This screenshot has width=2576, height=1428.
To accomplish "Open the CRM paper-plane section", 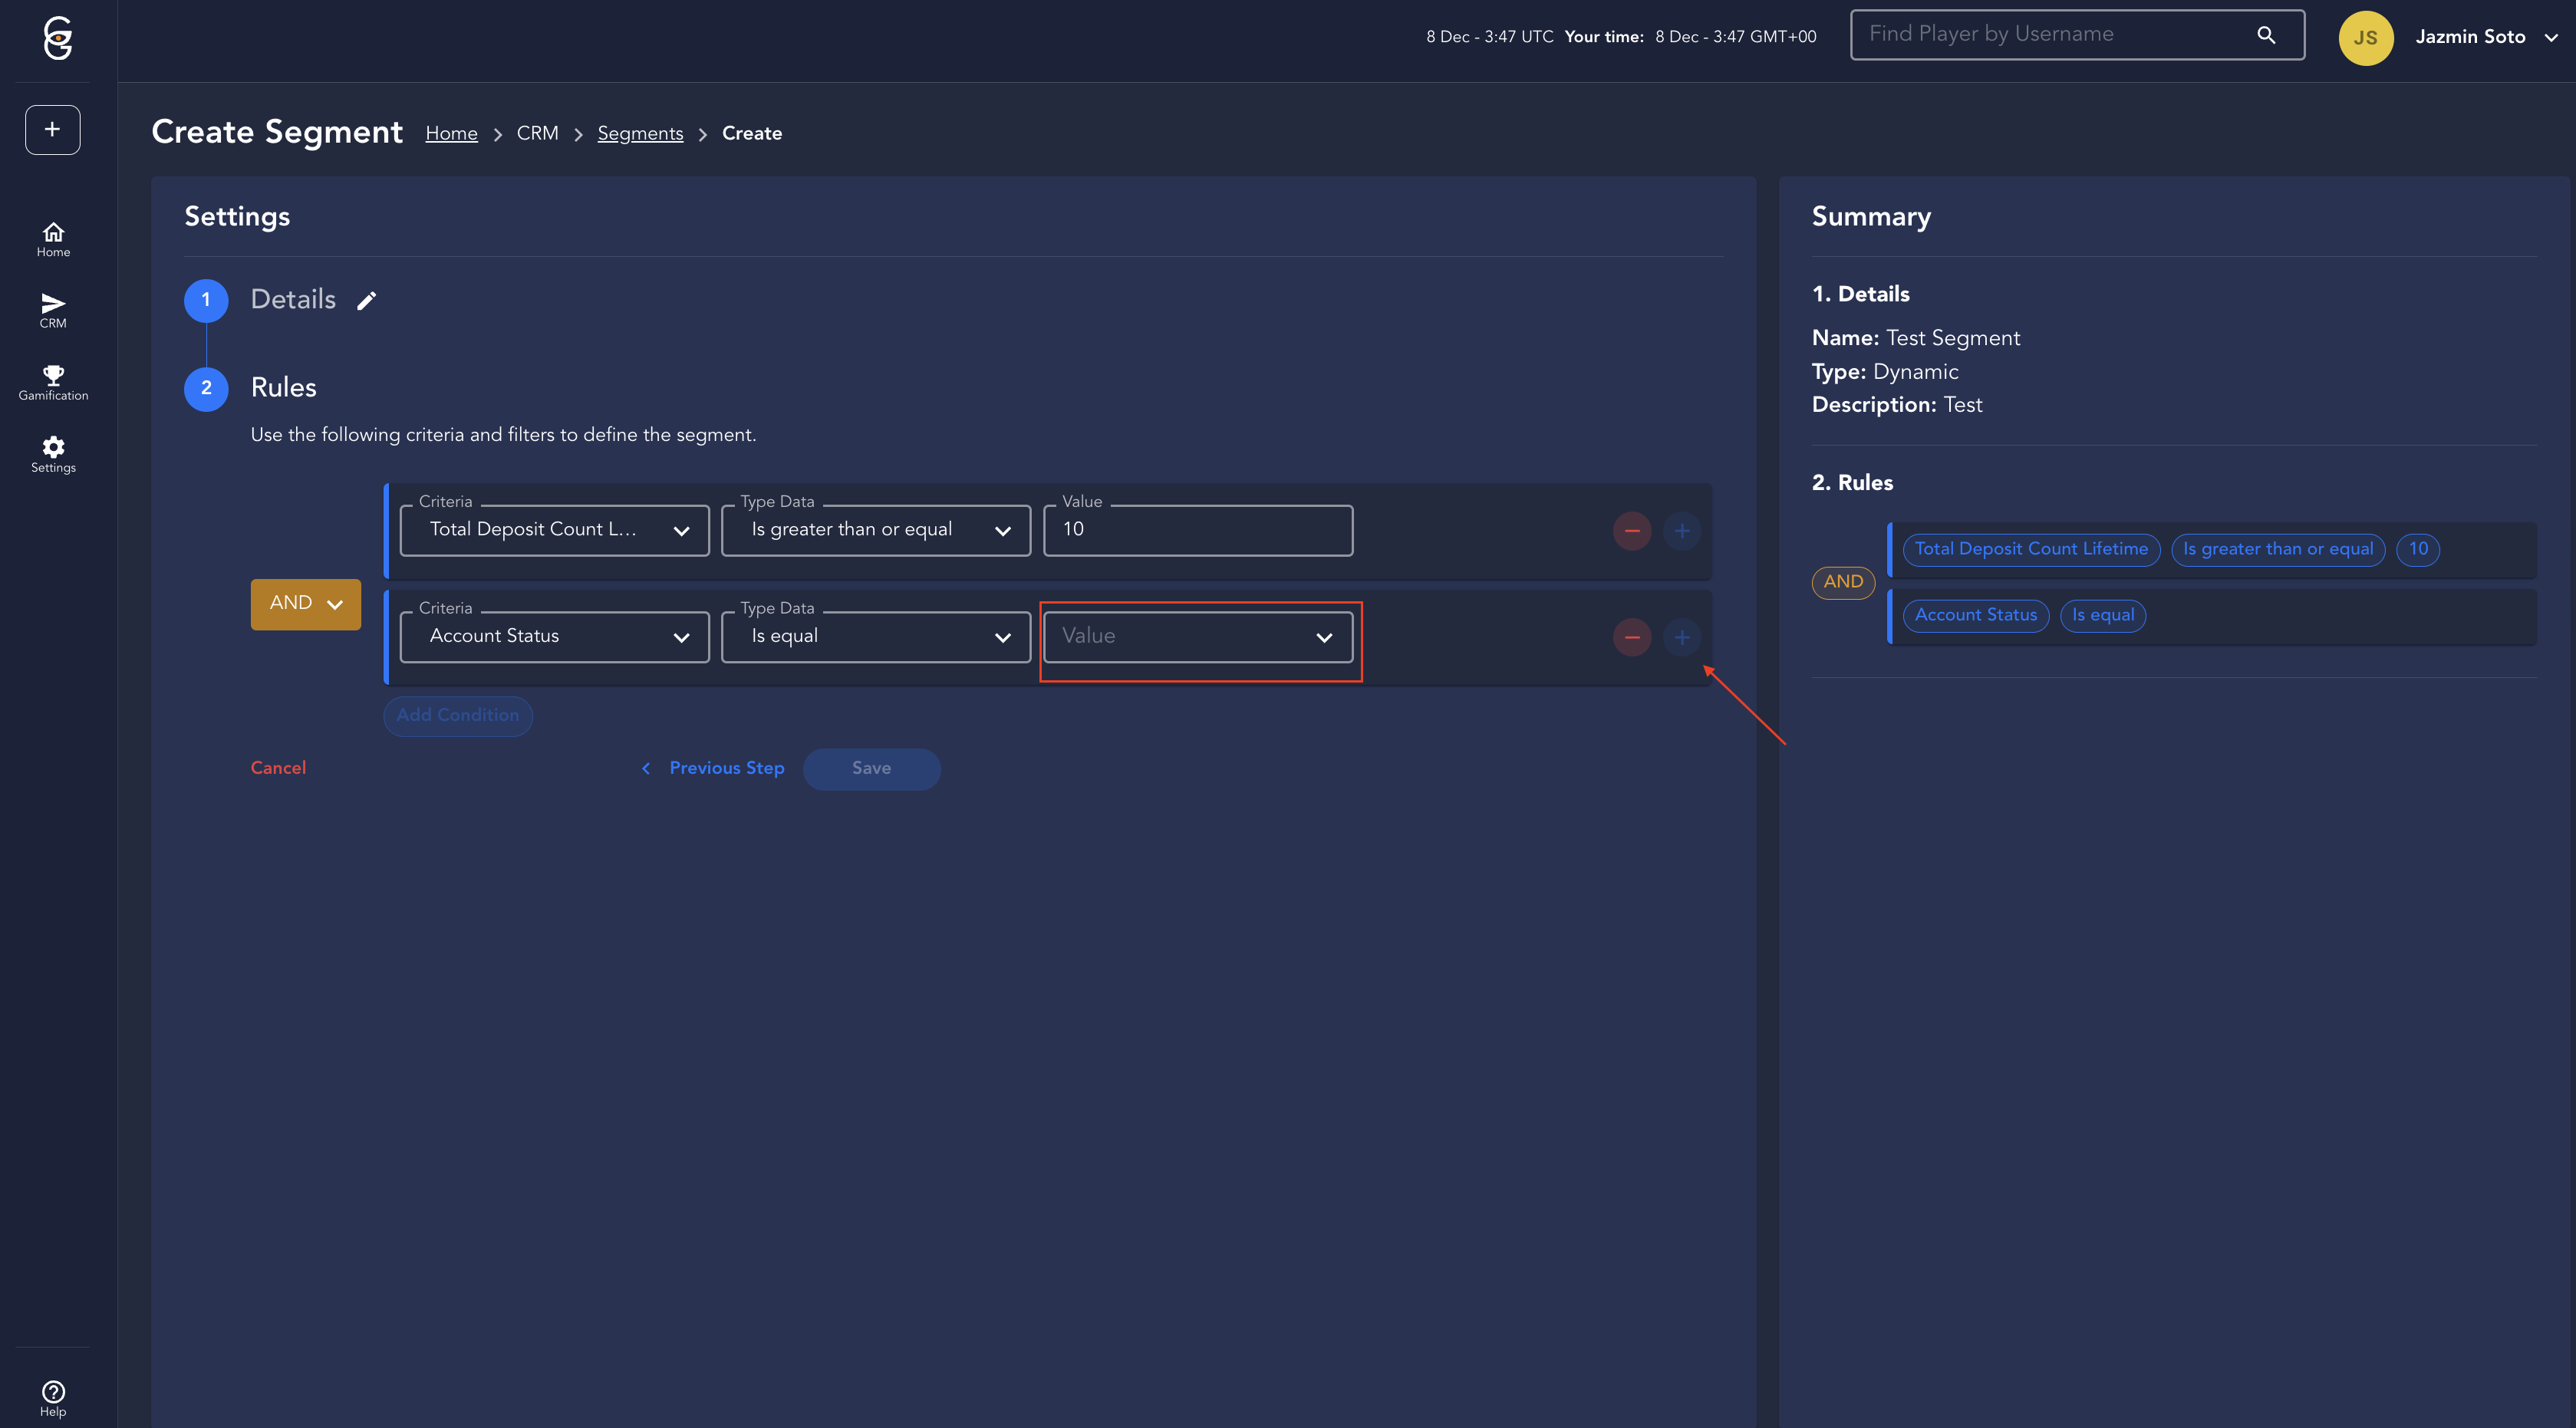I will [53, 310].
